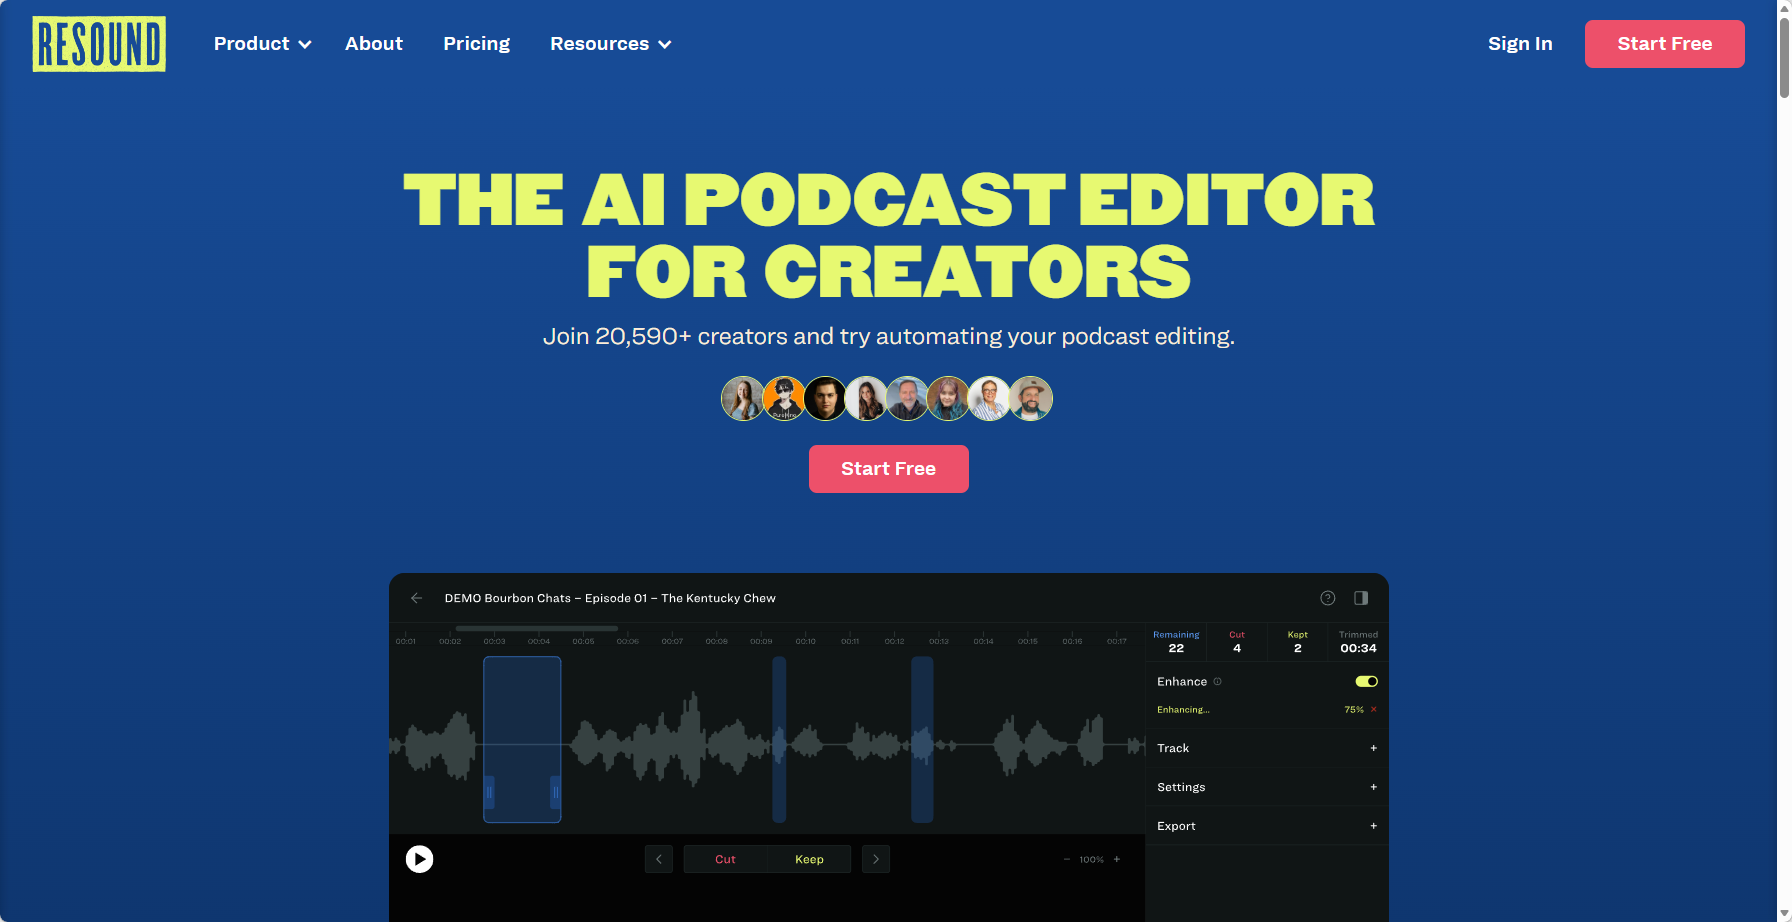This screenshot has width=1792, height=922.
Task: Open the Product dropdown menu
Action: pyautogui.click(x=262, y=44)
